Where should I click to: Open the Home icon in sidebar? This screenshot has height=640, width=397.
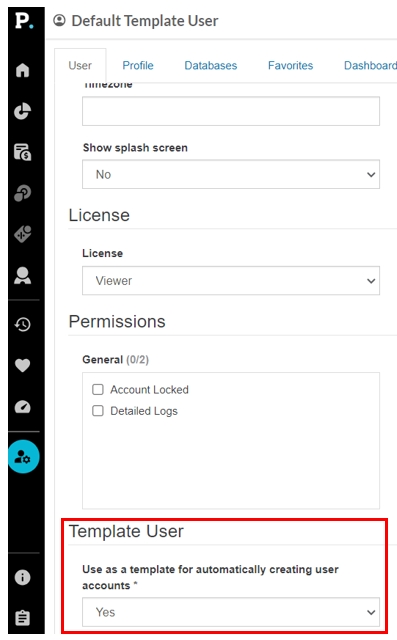pos(22,70)
